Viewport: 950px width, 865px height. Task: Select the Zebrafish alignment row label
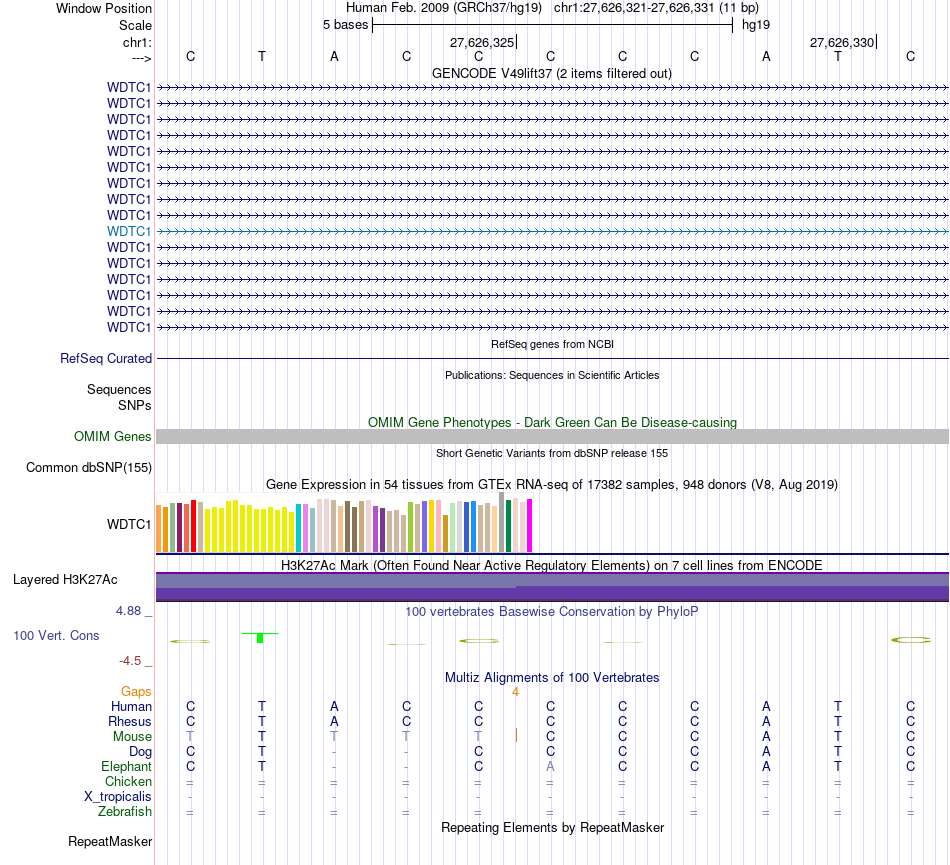click(x=125, y=812)
